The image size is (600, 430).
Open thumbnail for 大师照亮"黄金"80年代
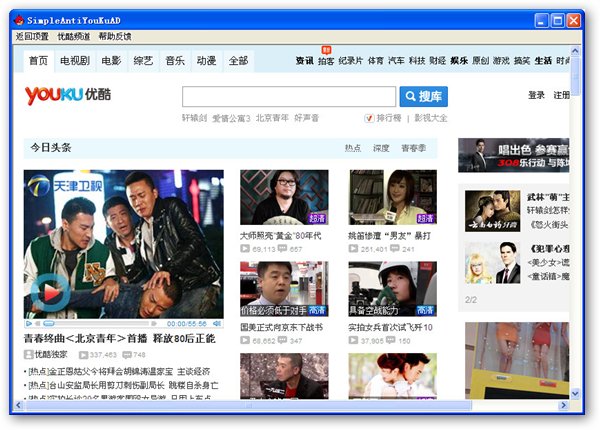(x=284, y=197)
